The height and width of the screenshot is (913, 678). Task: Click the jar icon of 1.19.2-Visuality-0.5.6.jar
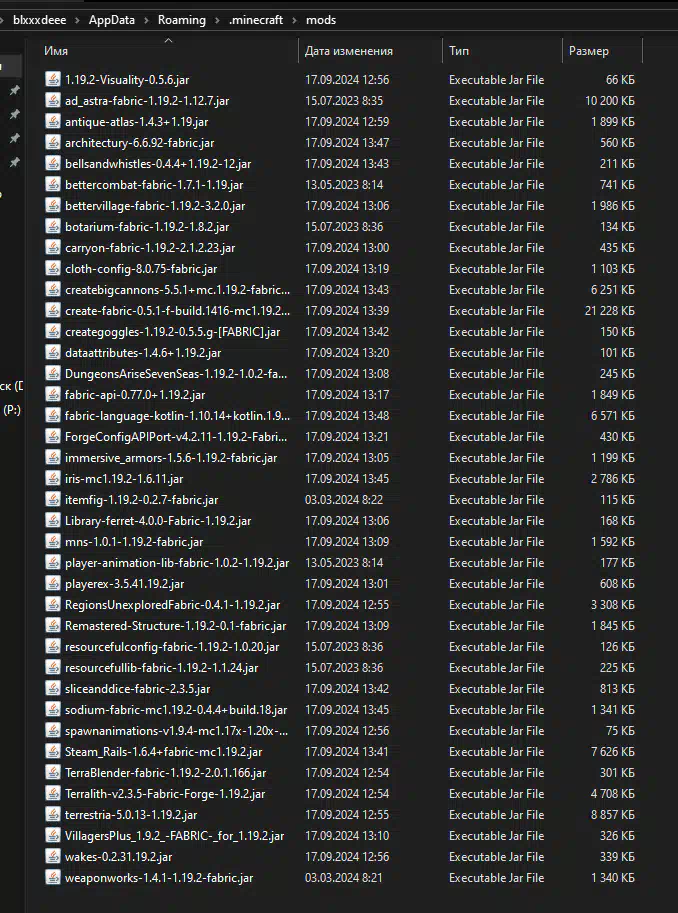(53, 80)
